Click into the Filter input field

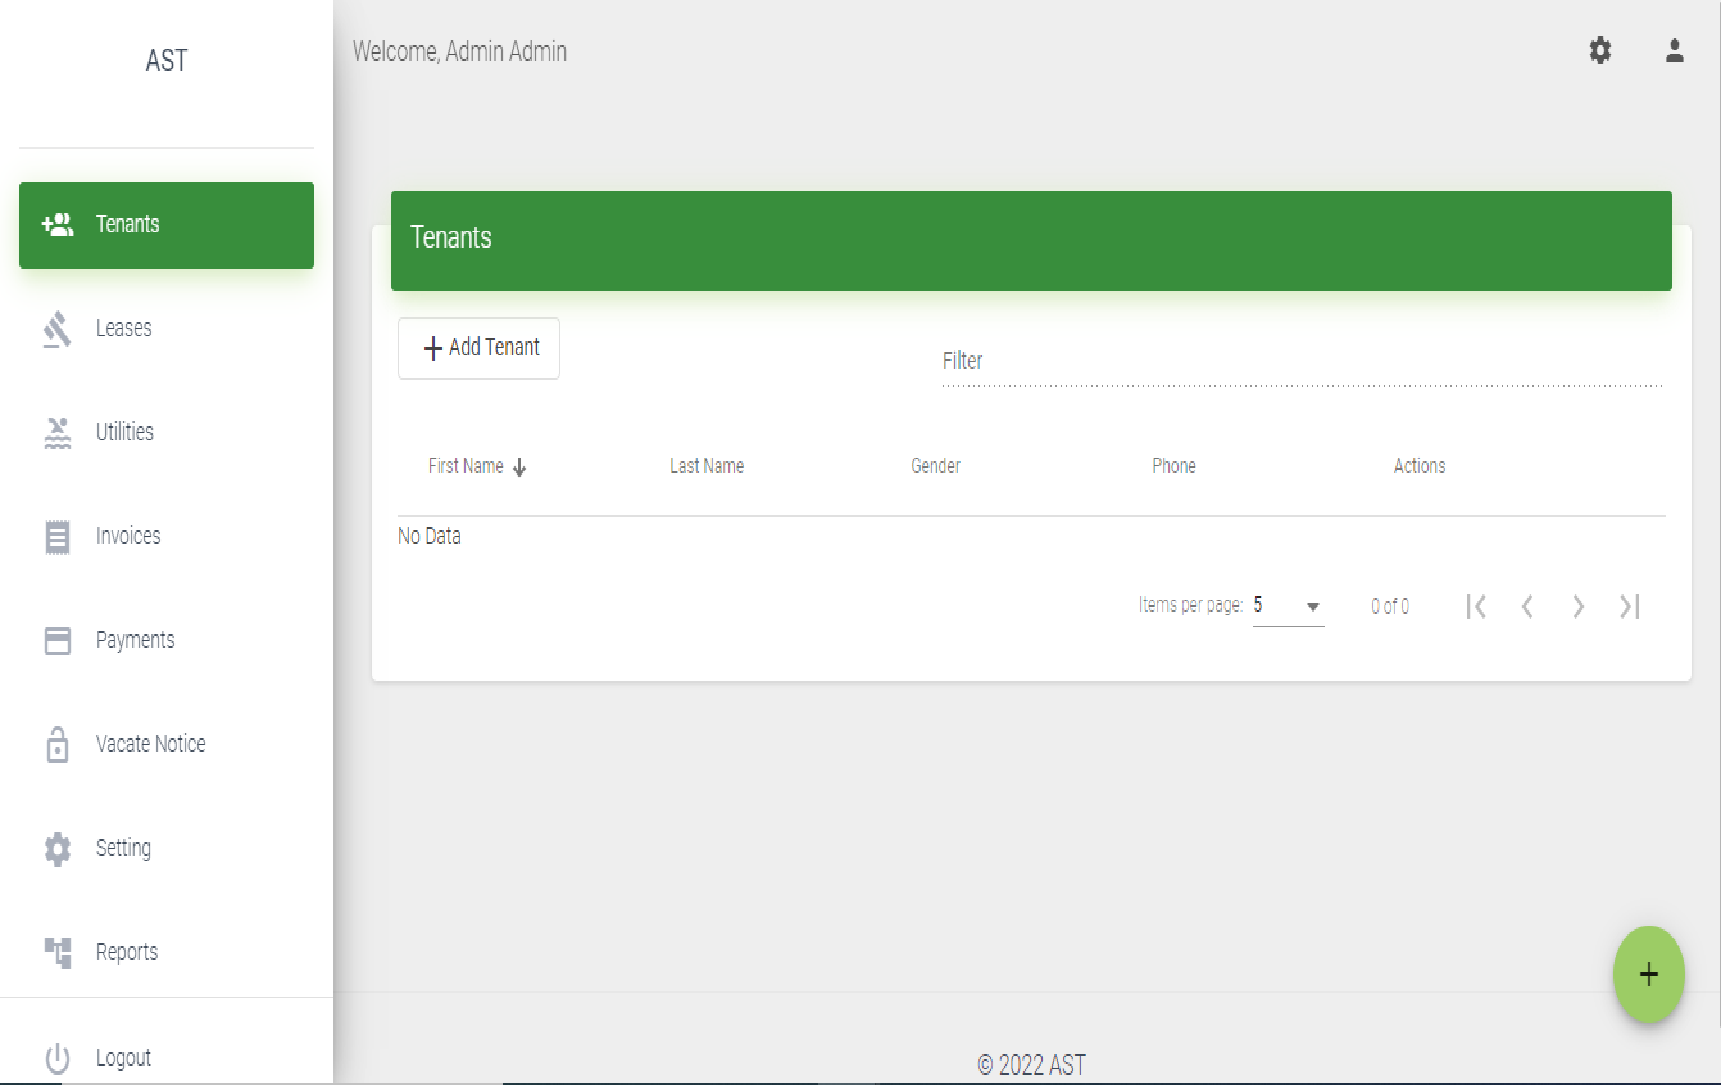pos(1300,362)
